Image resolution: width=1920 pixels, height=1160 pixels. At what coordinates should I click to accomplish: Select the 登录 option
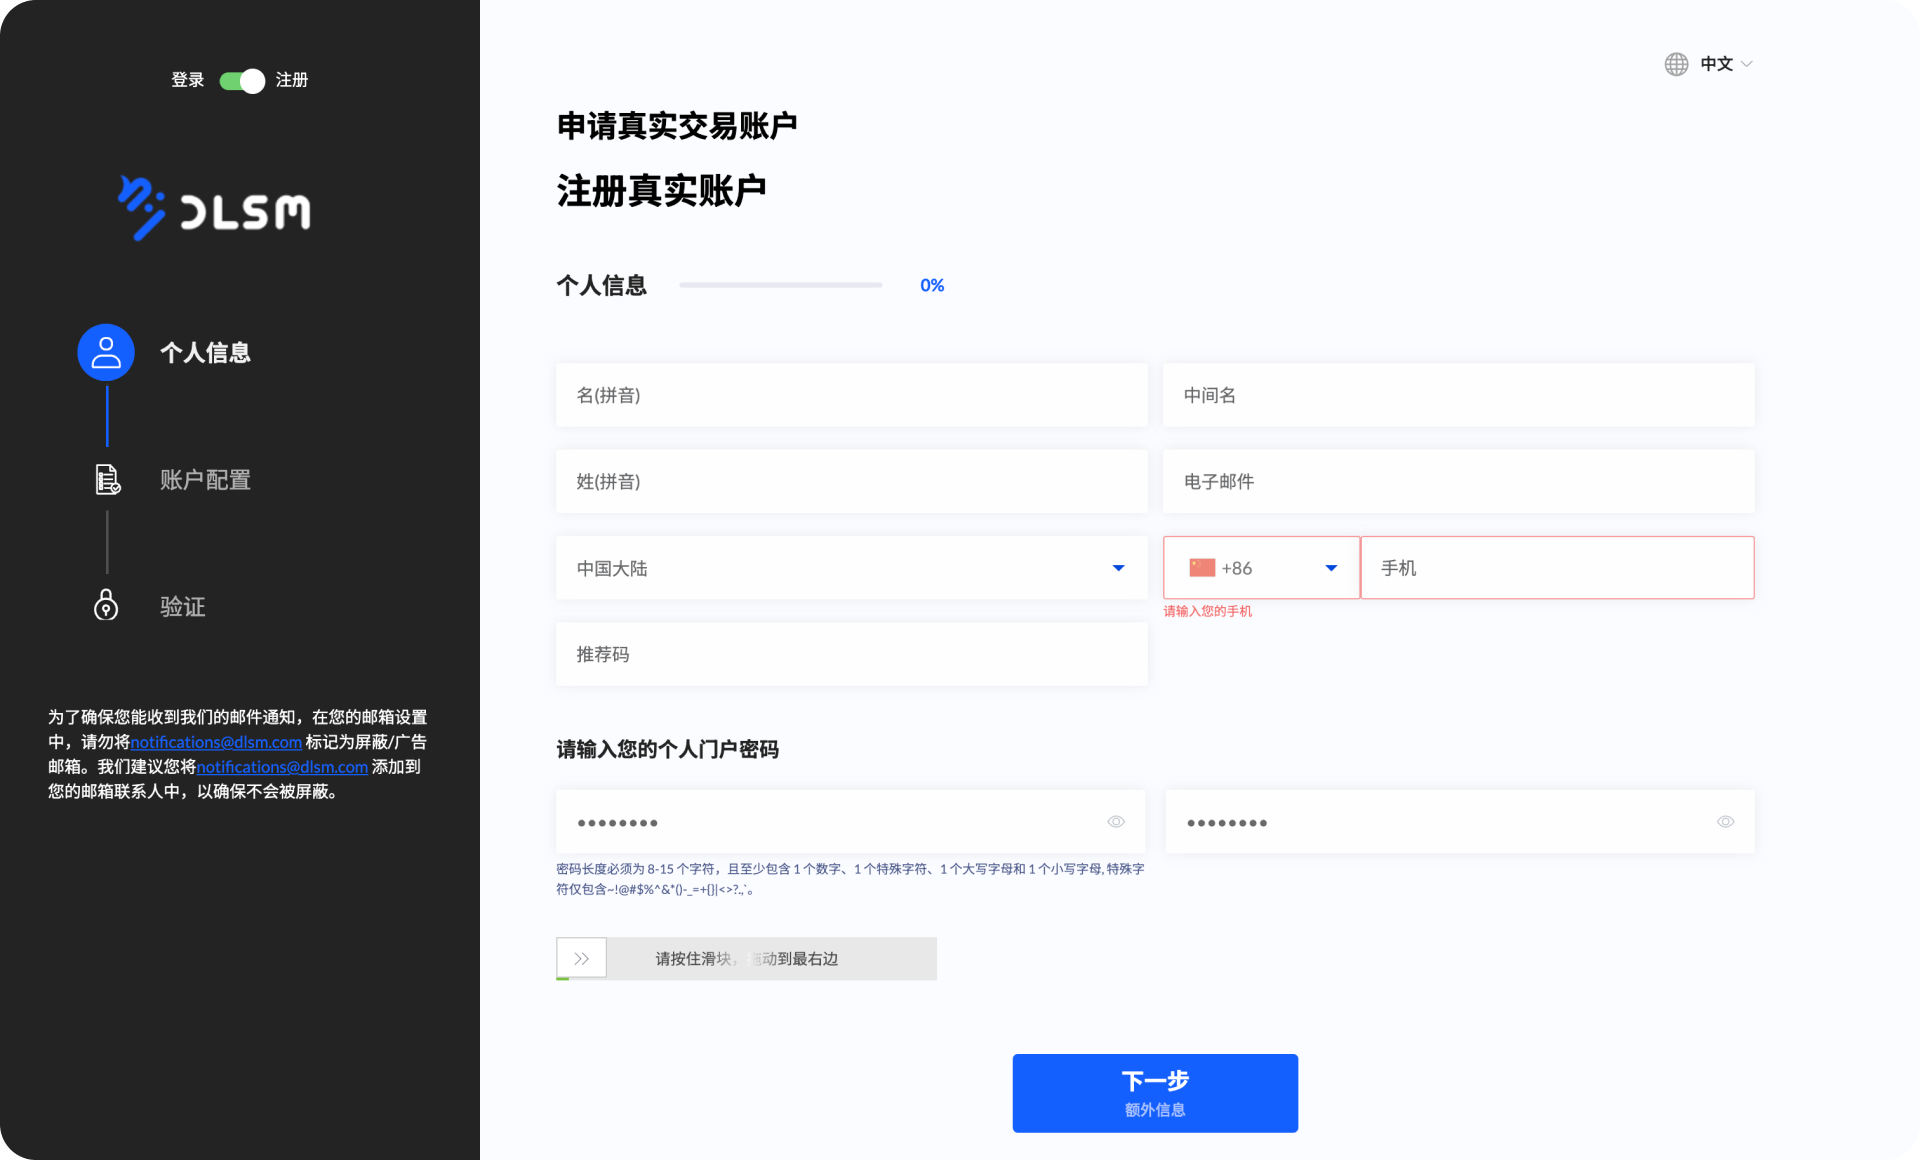186,81
